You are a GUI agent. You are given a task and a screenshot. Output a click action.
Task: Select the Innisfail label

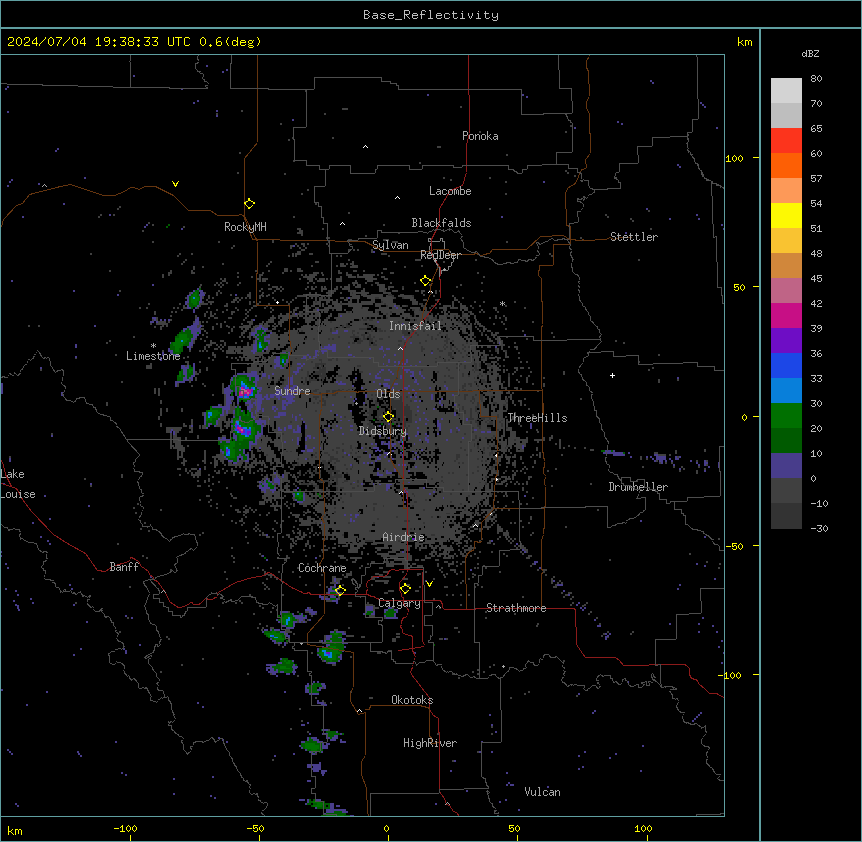(x=415, y=326)
